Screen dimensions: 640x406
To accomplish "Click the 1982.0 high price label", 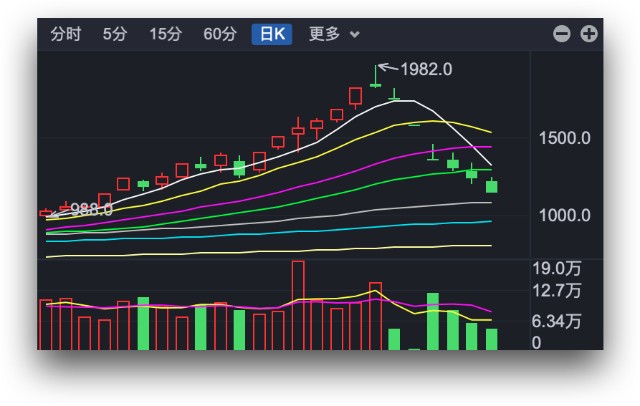I will pos(426,69).
